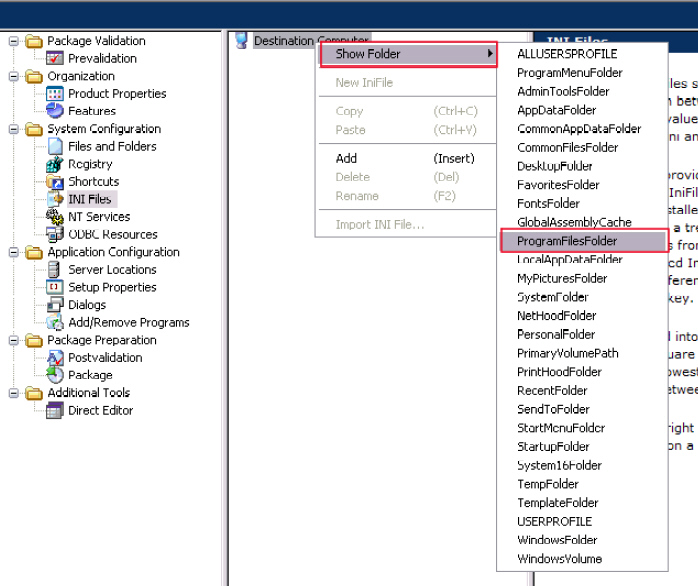The height and width of the screenshot is (586, 698).
Task: Collapse the System Configuration tree node
Action: 14,129
